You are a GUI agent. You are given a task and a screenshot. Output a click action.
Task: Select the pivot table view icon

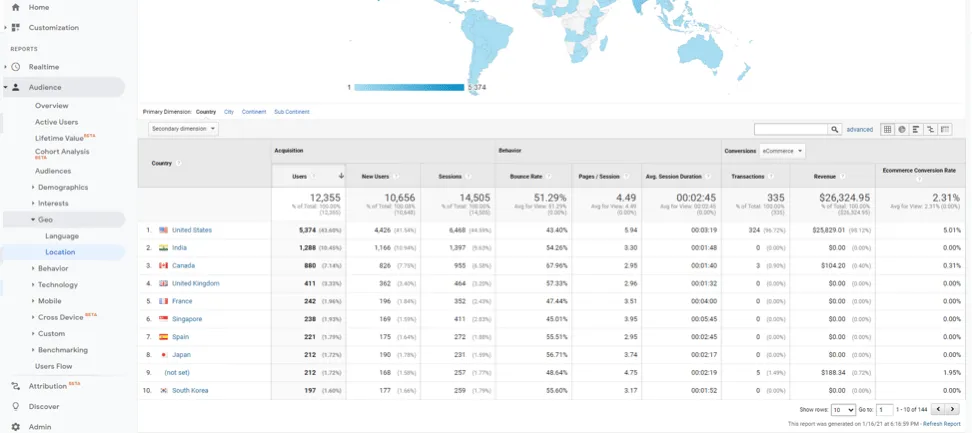click(945, 129)
